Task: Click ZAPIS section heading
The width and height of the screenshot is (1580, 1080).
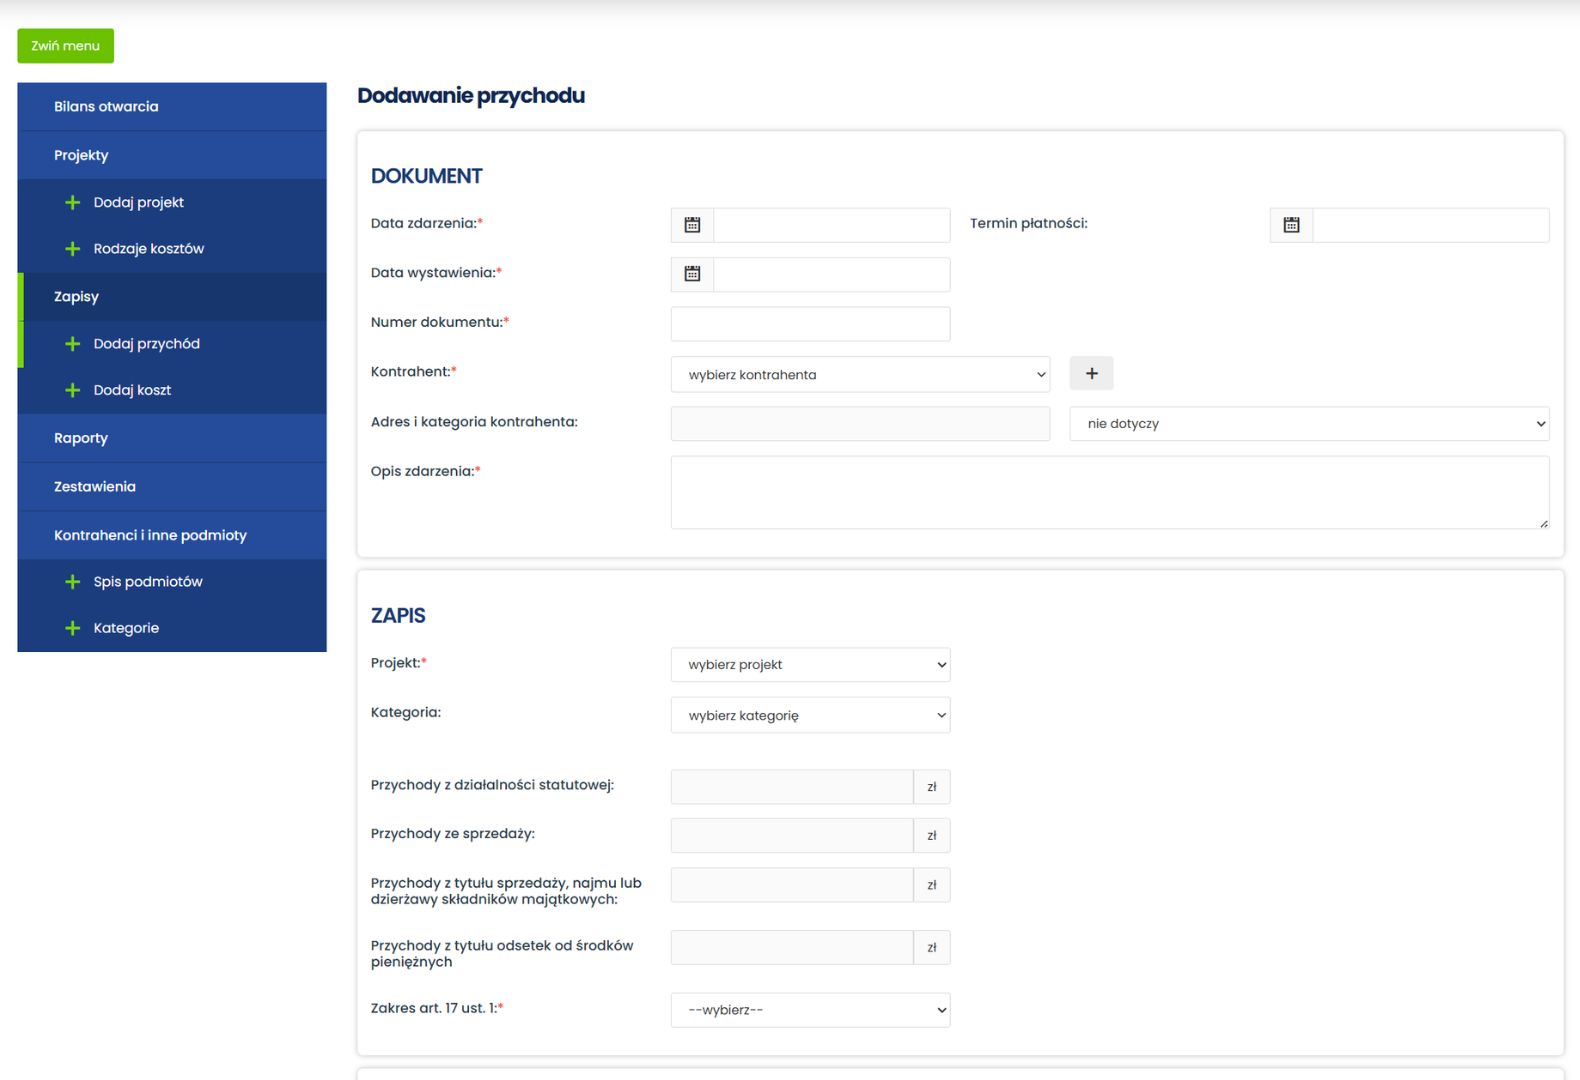Action: [x=398, y=616]
